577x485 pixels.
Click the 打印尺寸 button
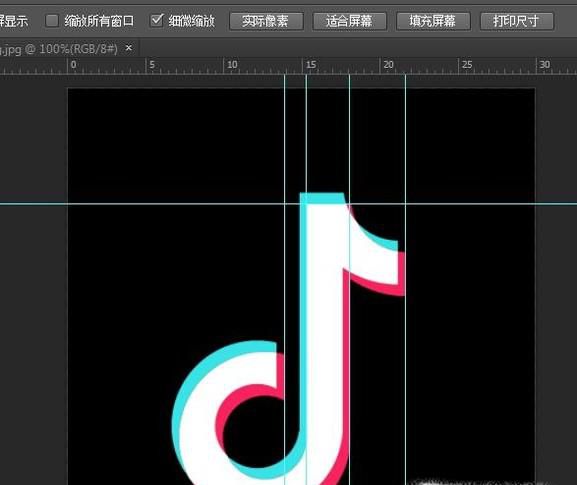[517, 21]
